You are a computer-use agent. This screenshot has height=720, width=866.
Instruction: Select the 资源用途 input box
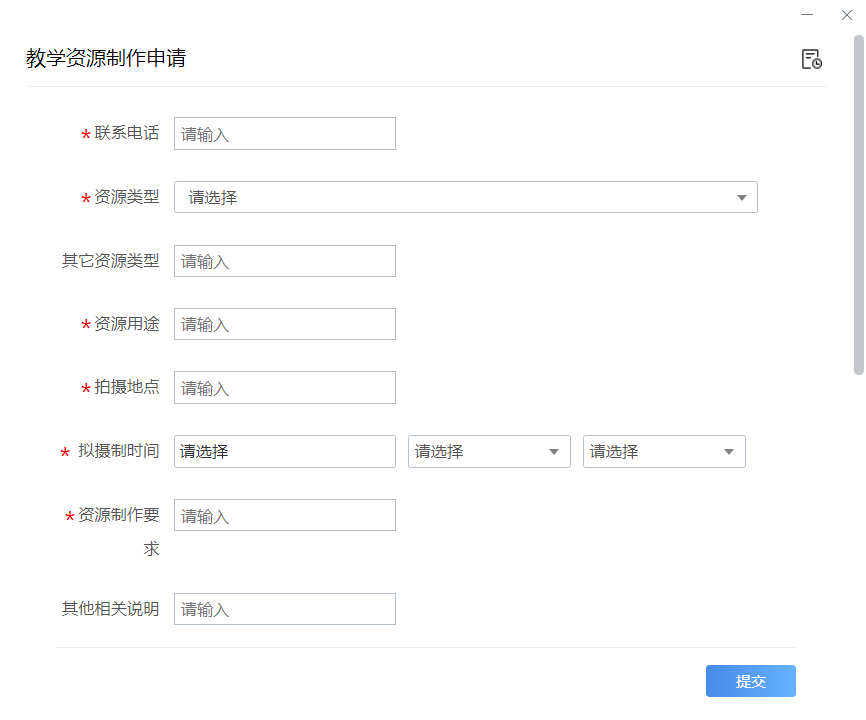(x=285, y=324)
